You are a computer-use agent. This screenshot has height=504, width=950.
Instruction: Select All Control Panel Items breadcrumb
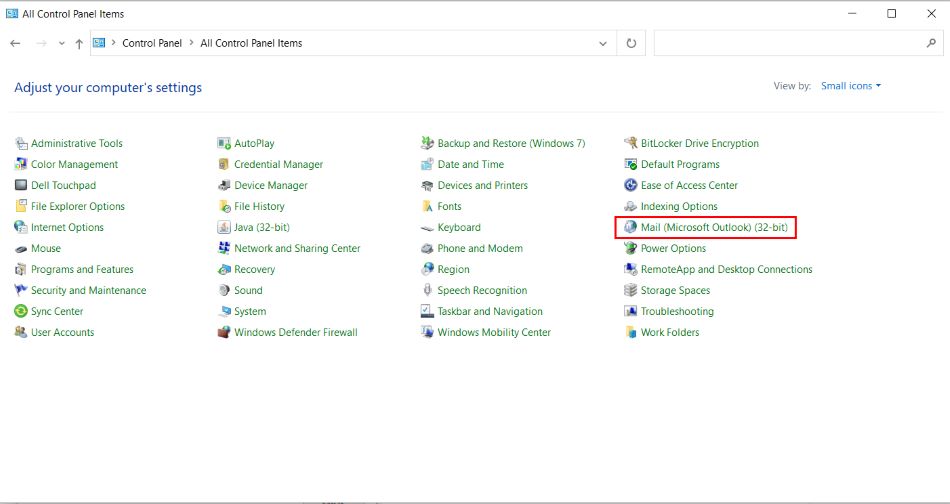pos(251,44)
